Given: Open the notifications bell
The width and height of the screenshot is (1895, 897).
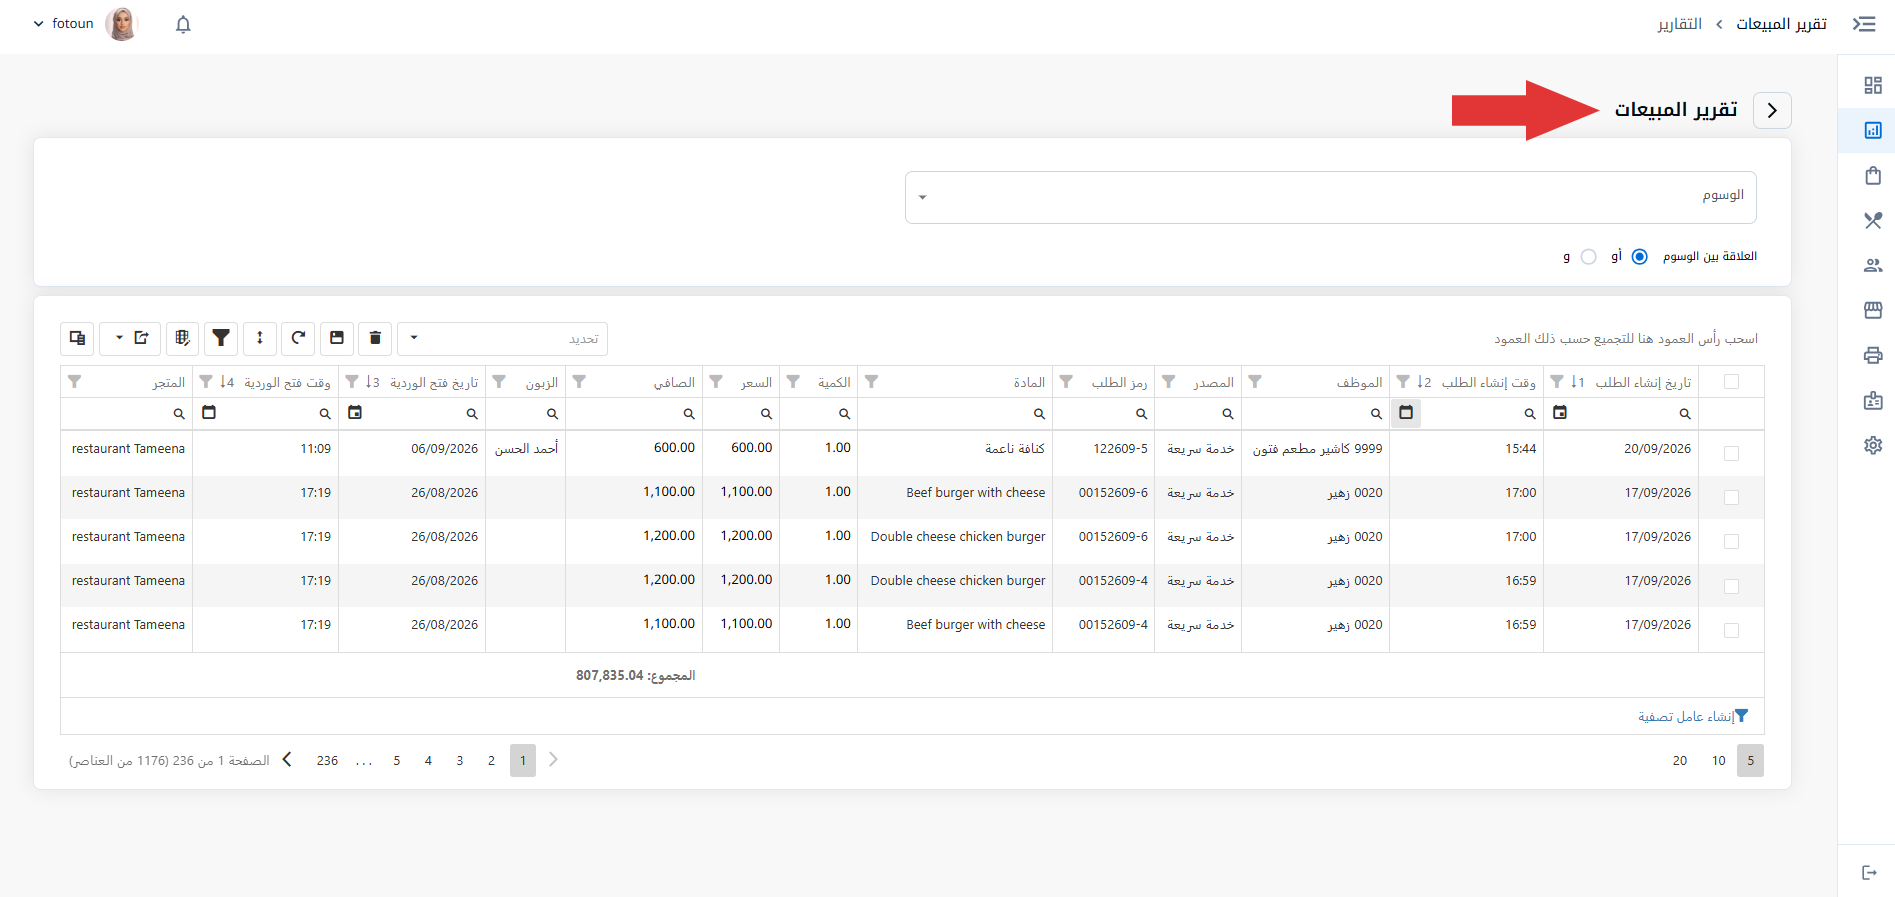Looking at the screenshot, I should pyautogui.click(x=183, y=24).
